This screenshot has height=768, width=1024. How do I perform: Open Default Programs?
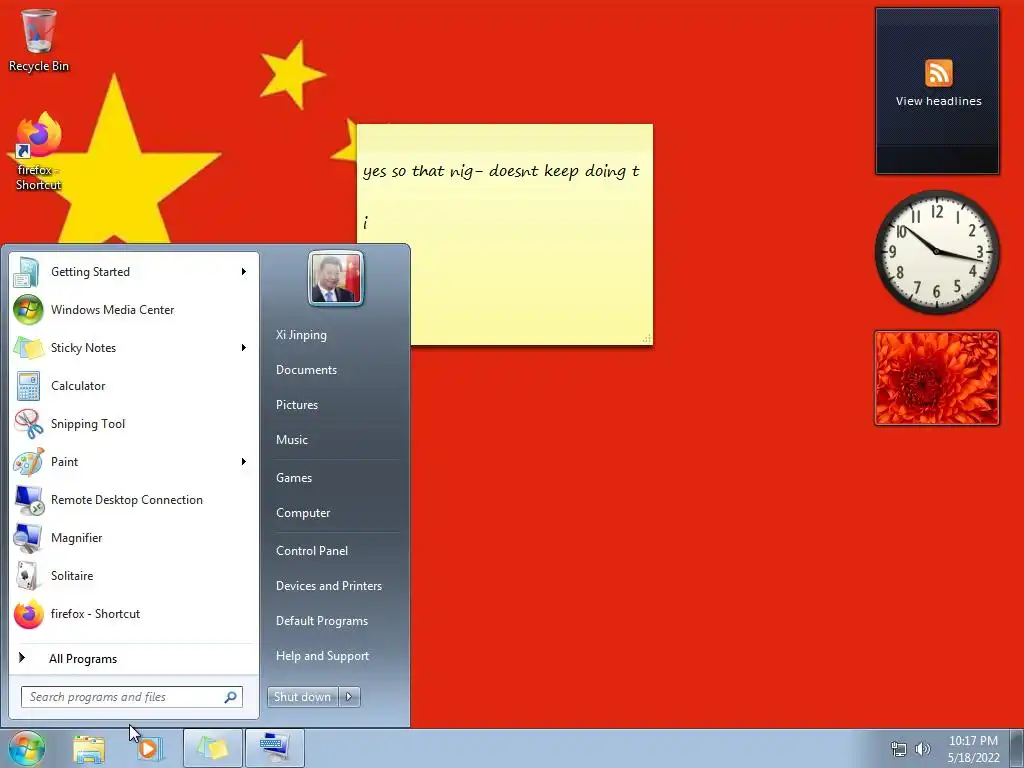point(321,621)
